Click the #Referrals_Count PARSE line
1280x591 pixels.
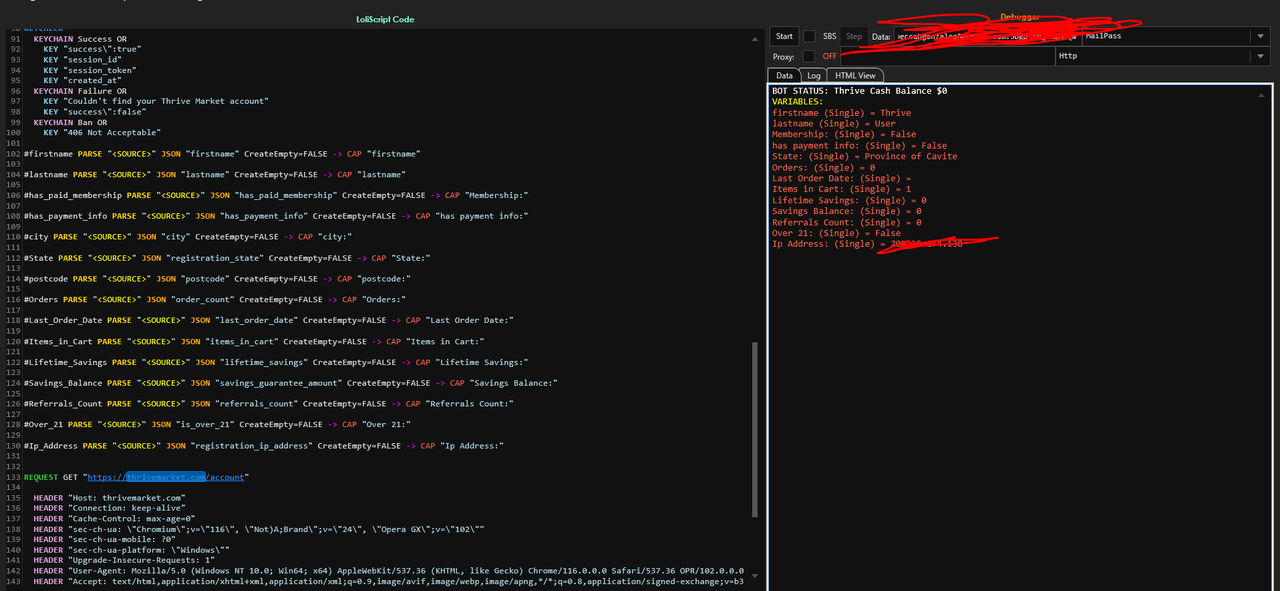pyautogui.click(x=269, y=404)
